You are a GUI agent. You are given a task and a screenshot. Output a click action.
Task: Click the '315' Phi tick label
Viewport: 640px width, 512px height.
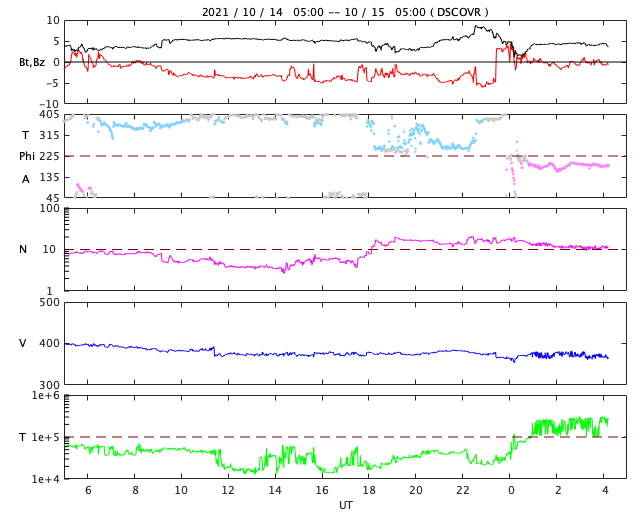click(49, 135)
